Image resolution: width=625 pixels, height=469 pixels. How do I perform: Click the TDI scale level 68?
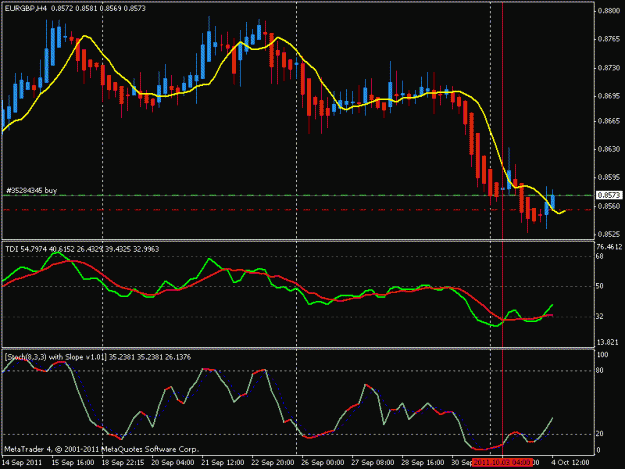pos(599,256)
